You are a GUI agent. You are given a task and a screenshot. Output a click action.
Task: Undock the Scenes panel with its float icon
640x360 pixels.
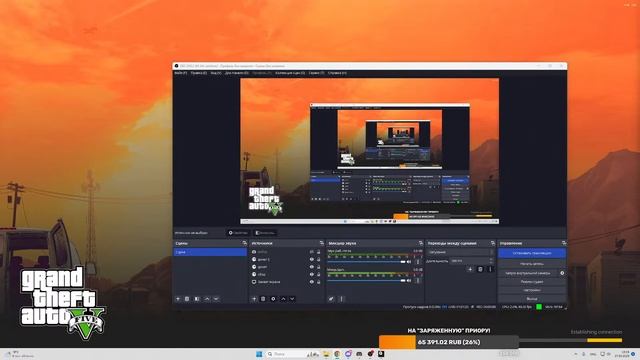pos(244,243)
